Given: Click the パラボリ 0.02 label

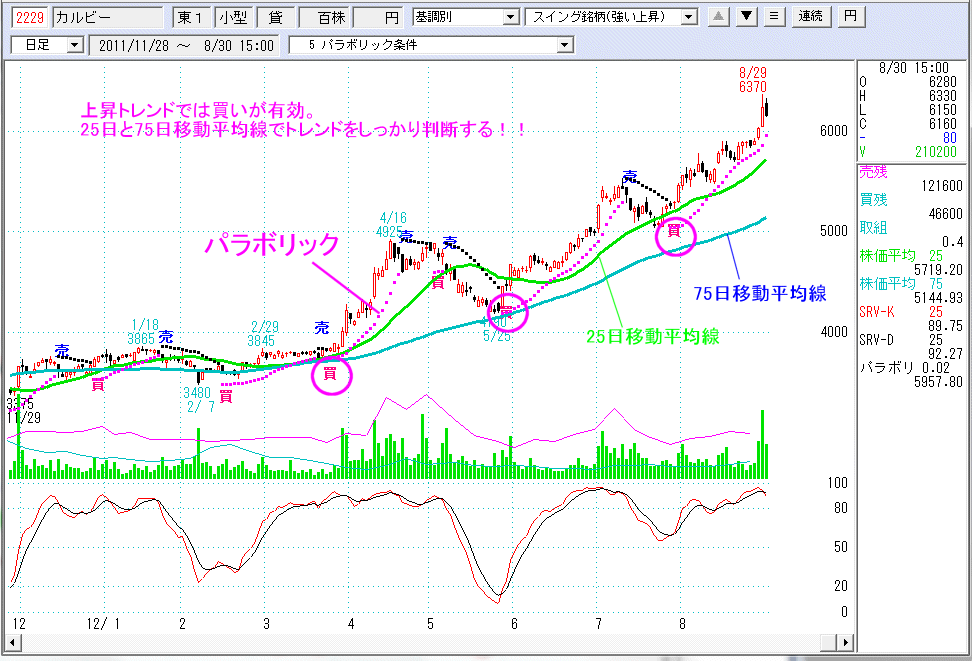Looking at the screenshot, I should coord(904,367).
